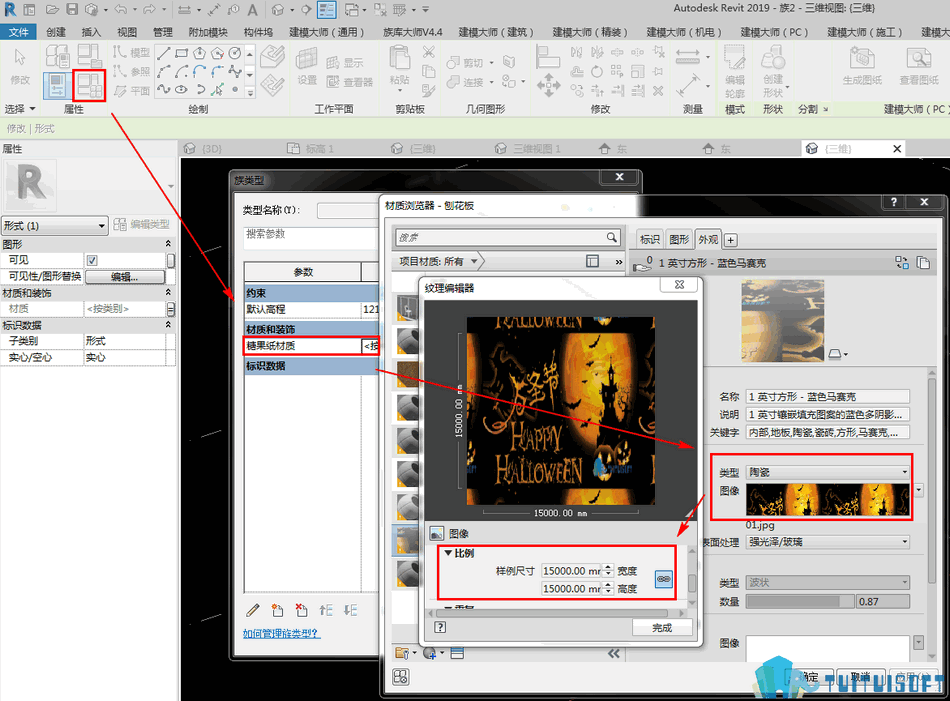Switch to the 标识 tab in material browser
The width and height of the screenshot is (950, 701).
649,239
